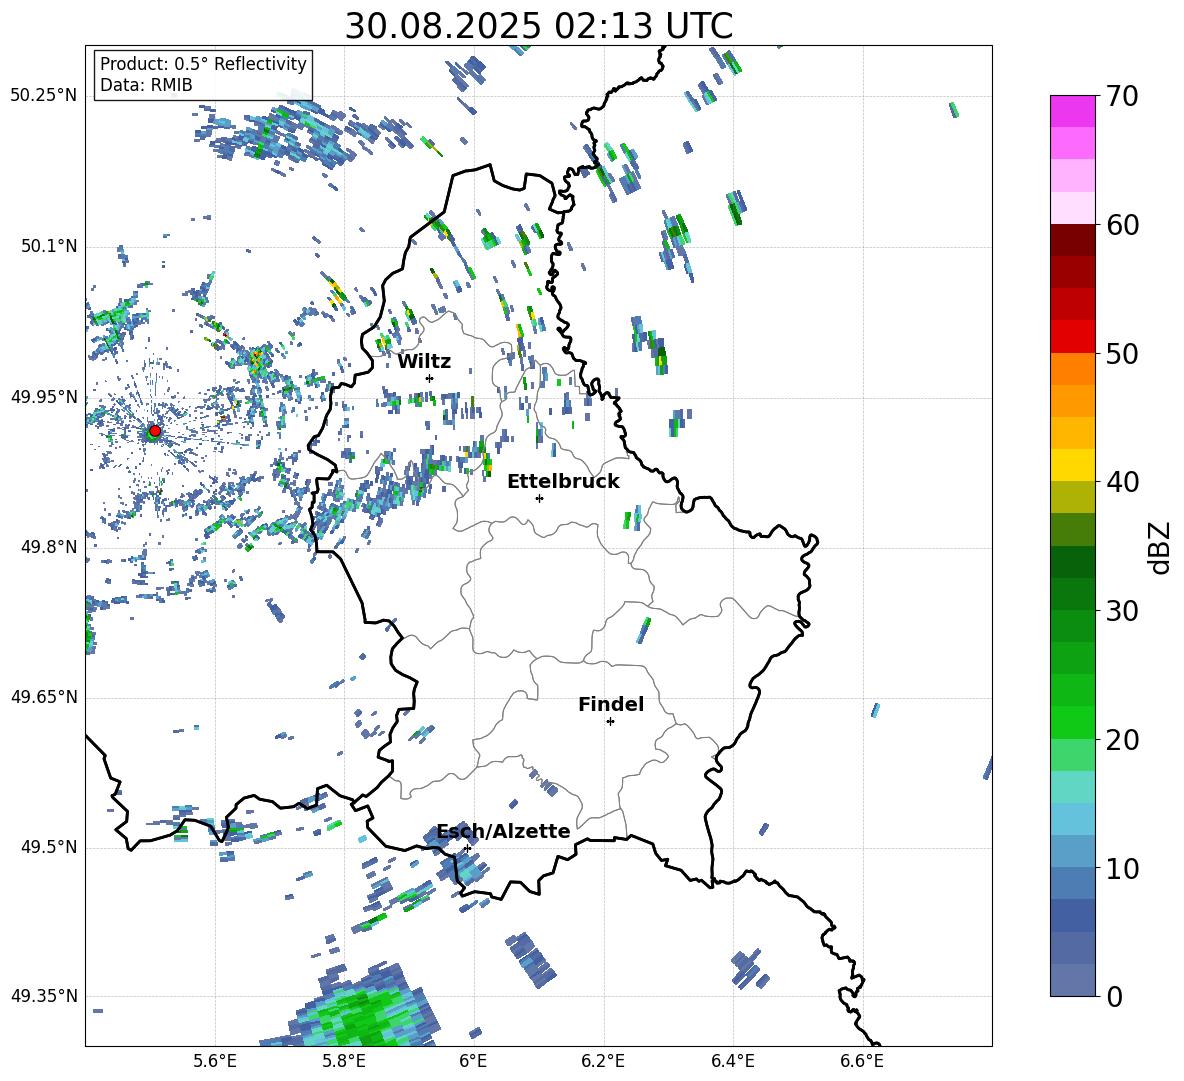
Task: Click the Wiltz city label
Action: tap(424, 362)
